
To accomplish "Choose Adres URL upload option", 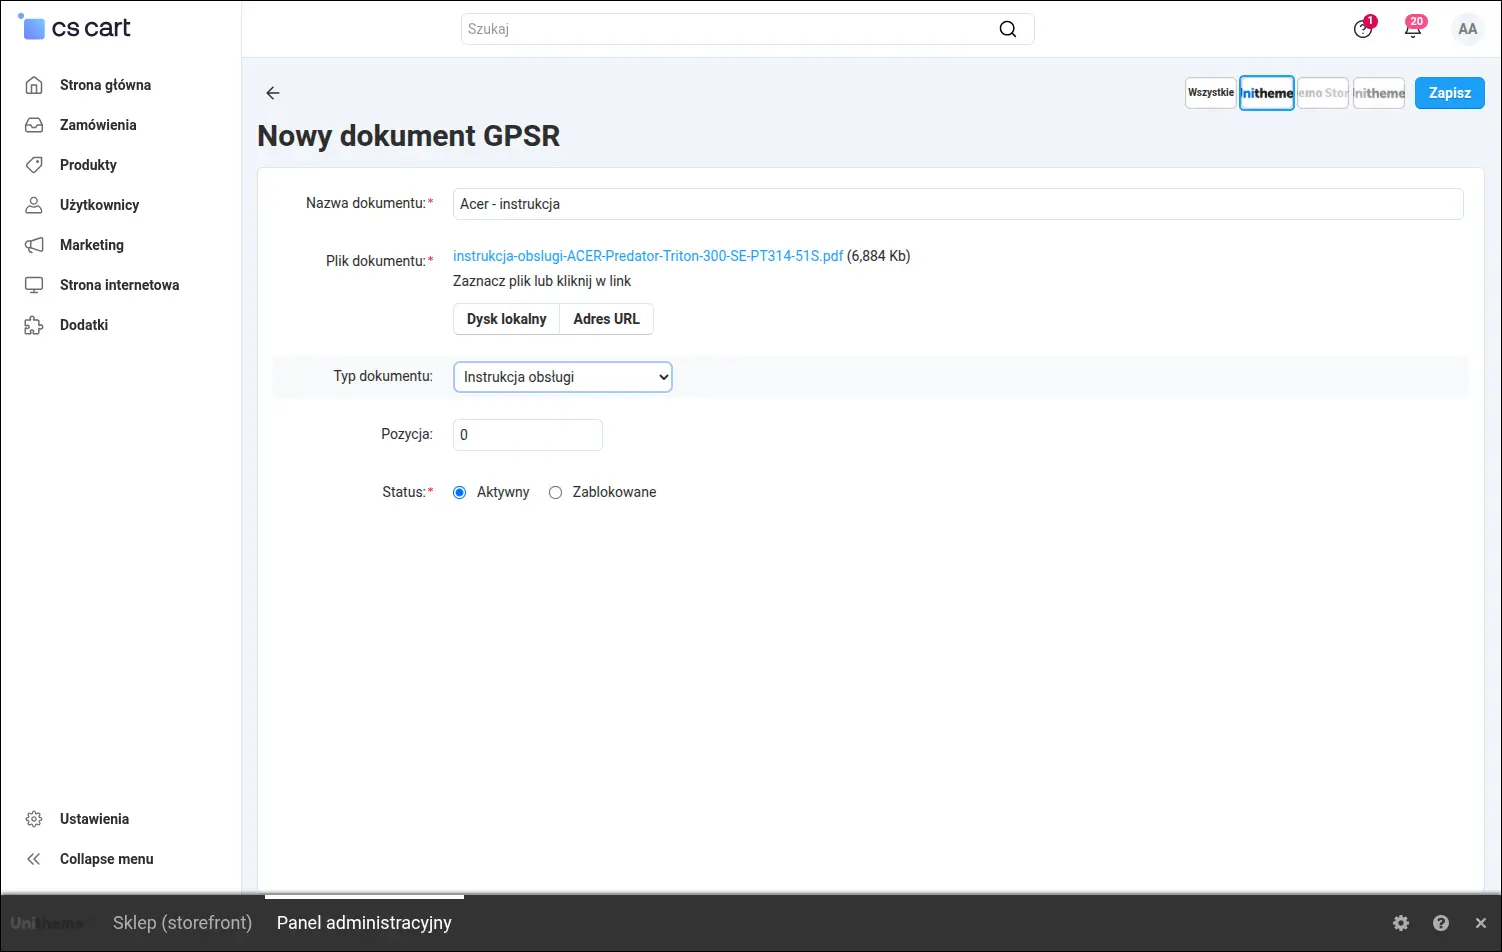I will (606, 319).
